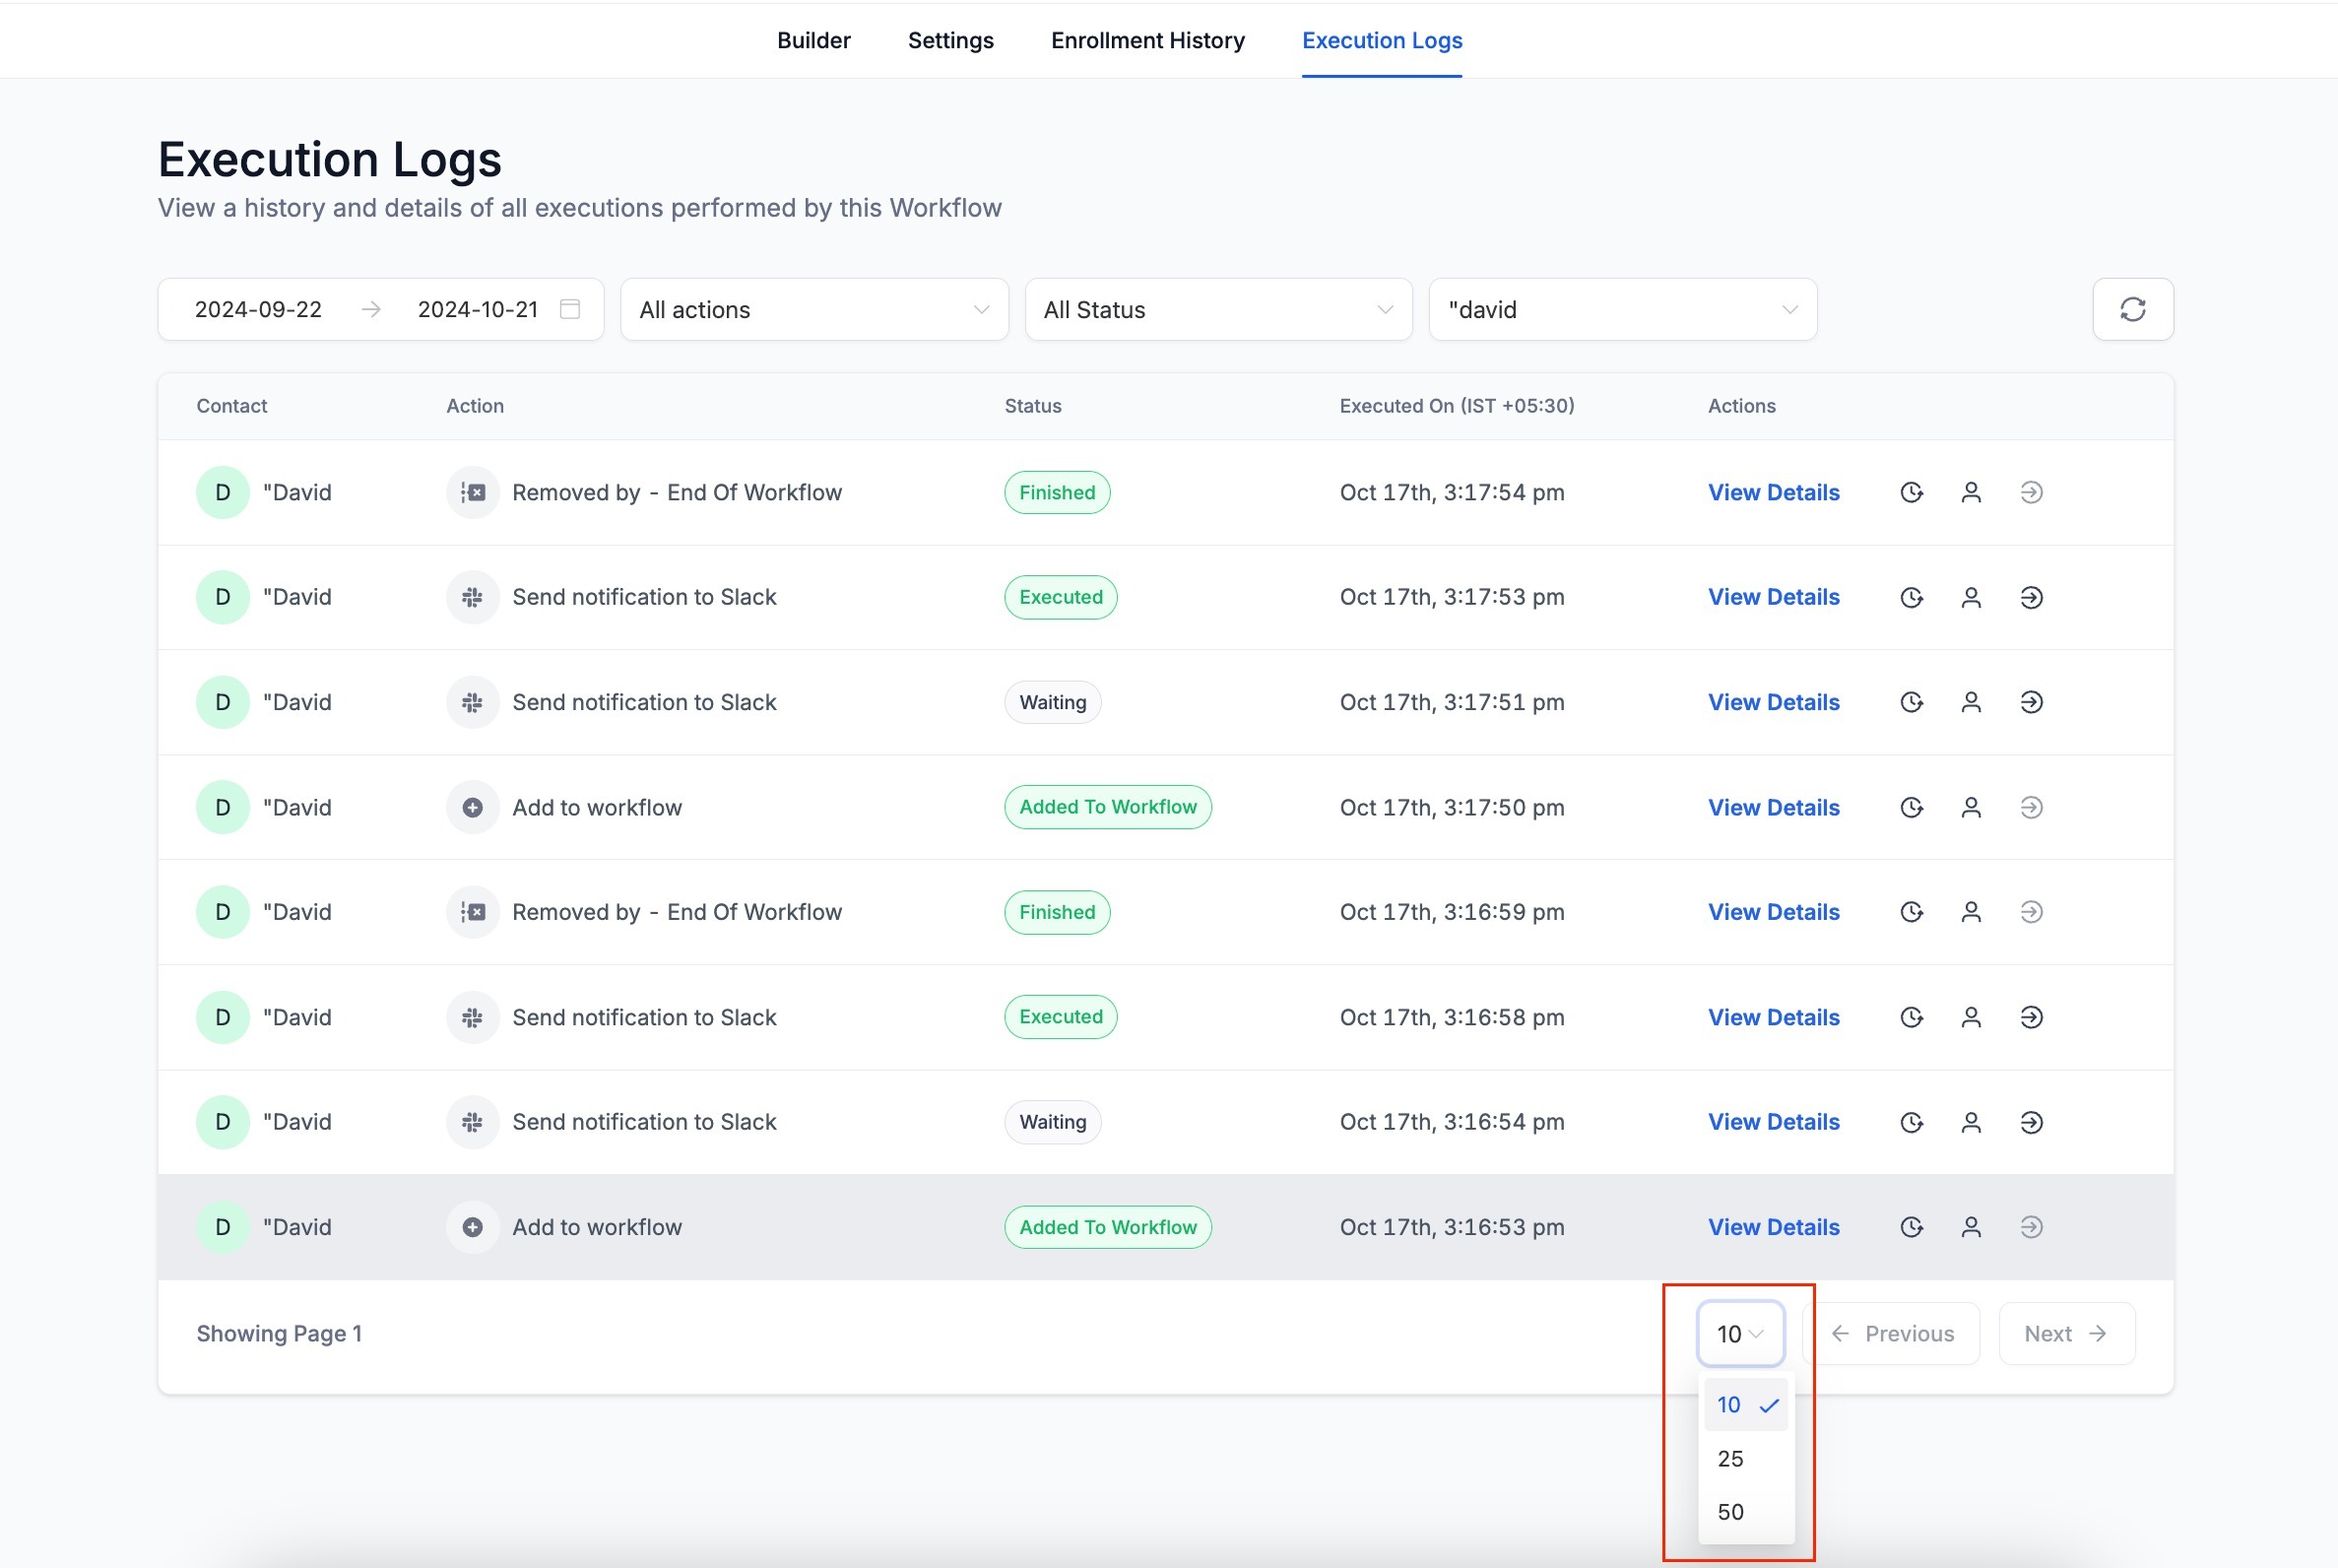The height and width of the screenshot is (1568, 2338).
Task: Click the start date field 2024-09-22
Action: [258, 310]
